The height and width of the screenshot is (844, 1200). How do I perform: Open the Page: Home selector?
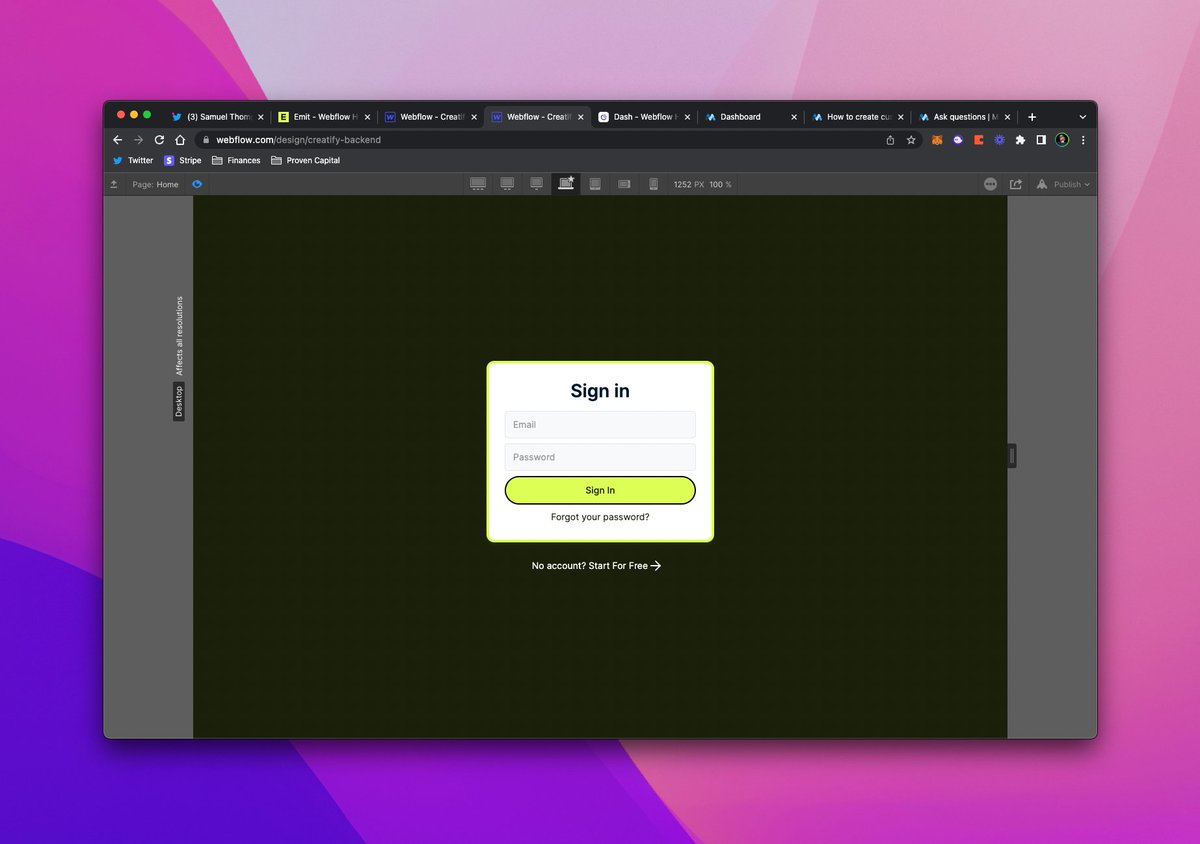156,184
